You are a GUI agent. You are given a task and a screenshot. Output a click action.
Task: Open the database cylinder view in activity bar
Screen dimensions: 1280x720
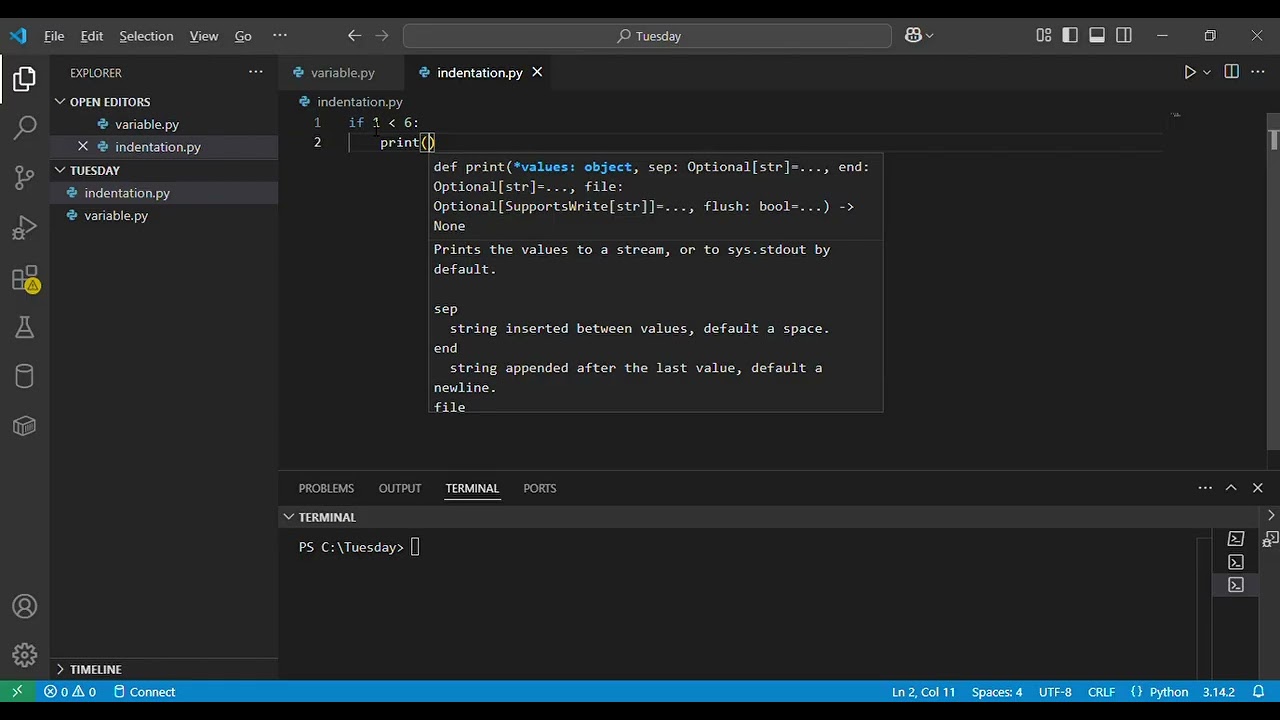pos(25,376)
